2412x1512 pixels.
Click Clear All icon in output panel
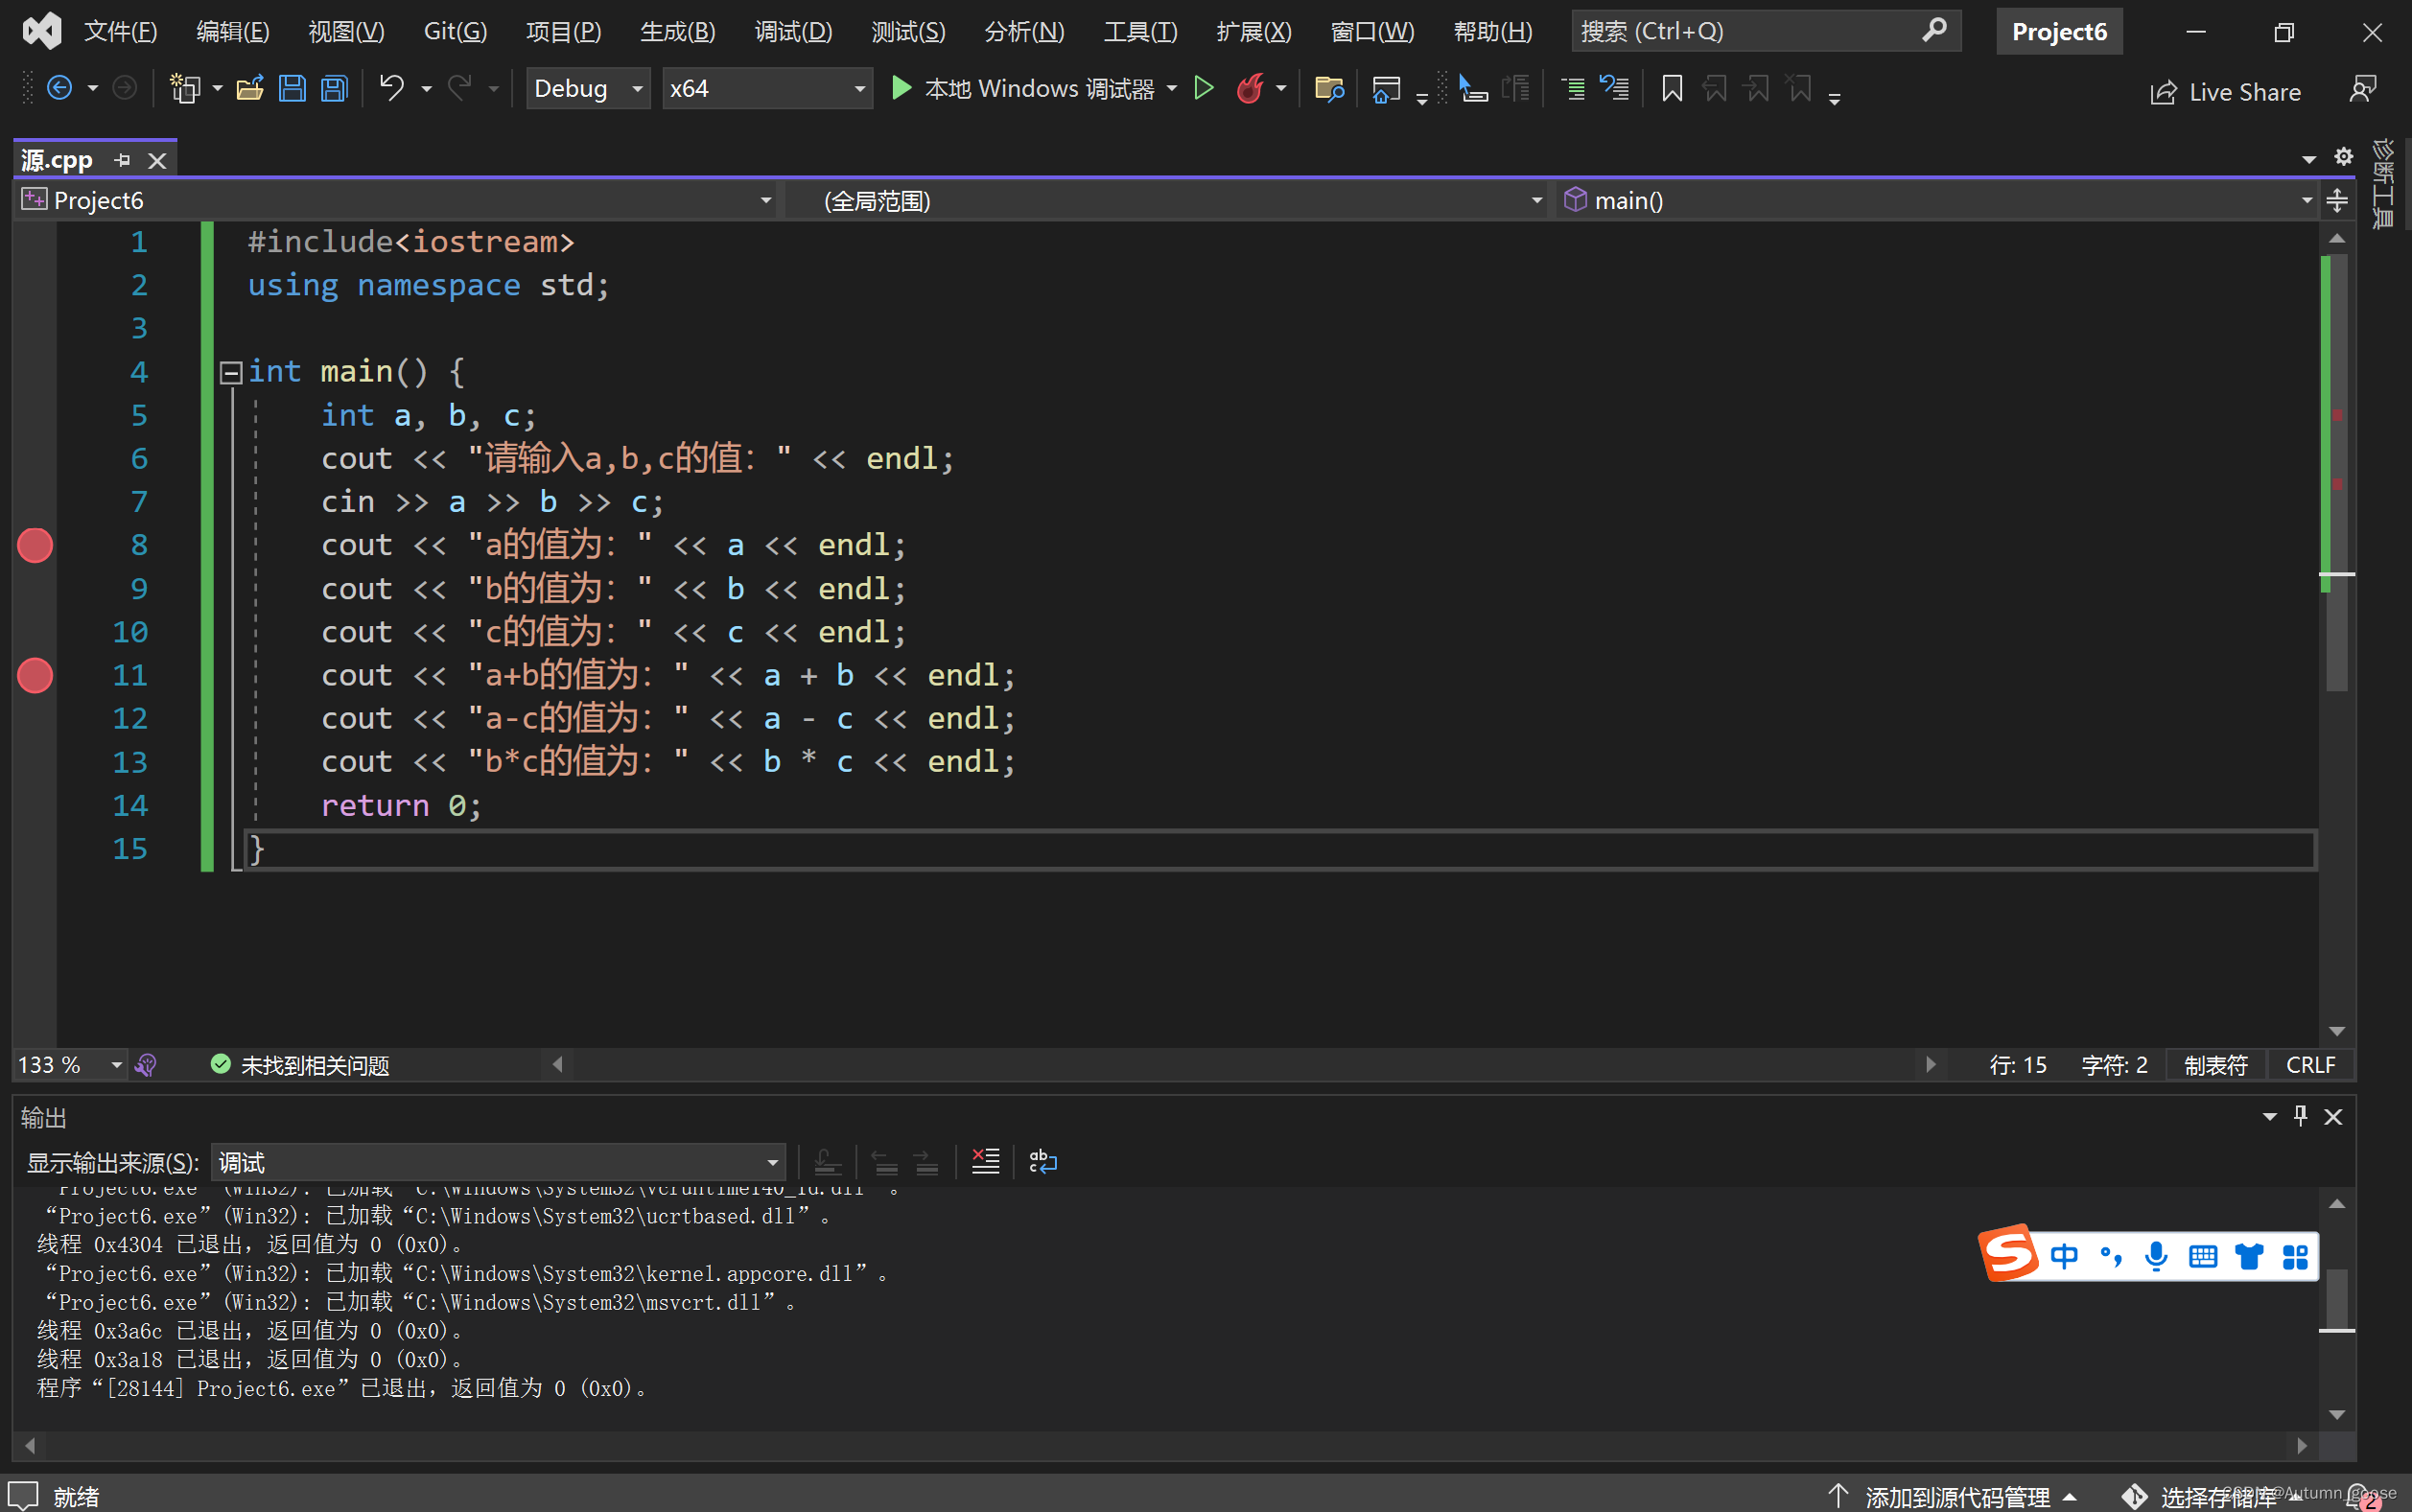click(x=985, y=1162)
